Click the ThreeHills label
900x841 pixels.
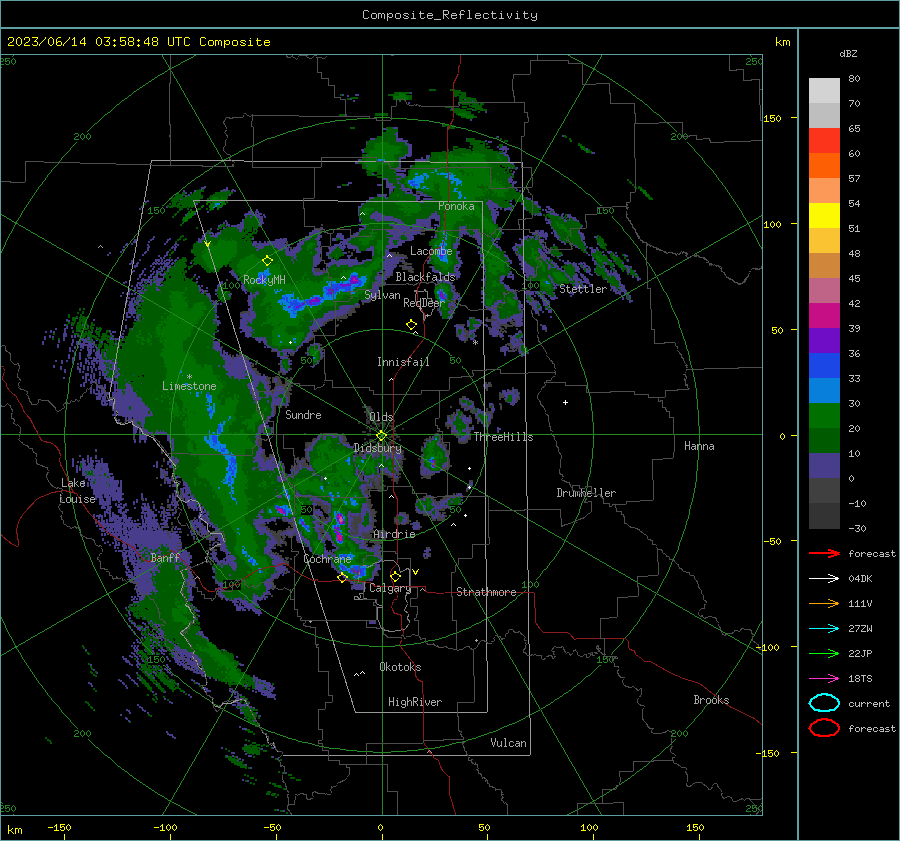click(x=503, y=437)
